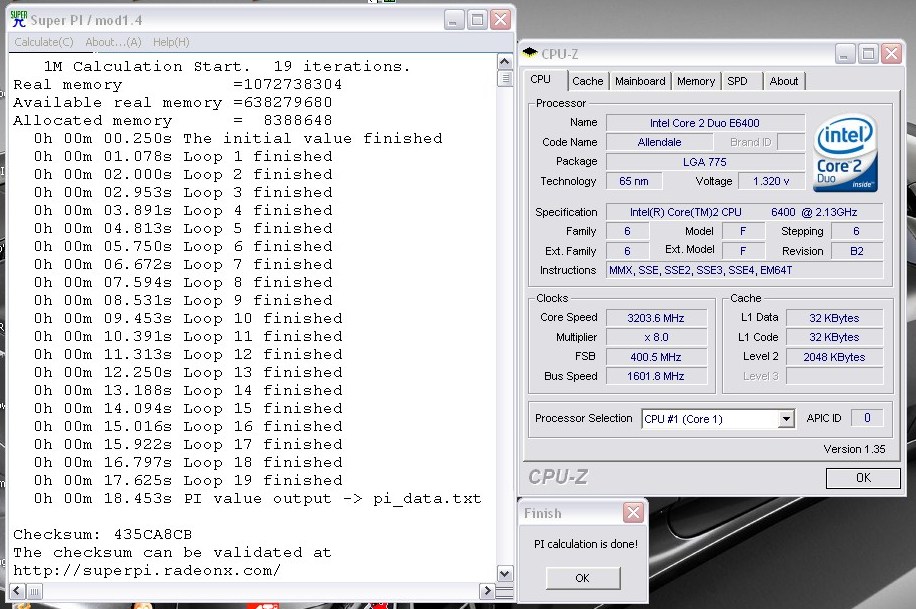Click the '2048 KBytes' Level 2 cache value
This screenshot has width=916, height=609.
click(x=834, y=357)
